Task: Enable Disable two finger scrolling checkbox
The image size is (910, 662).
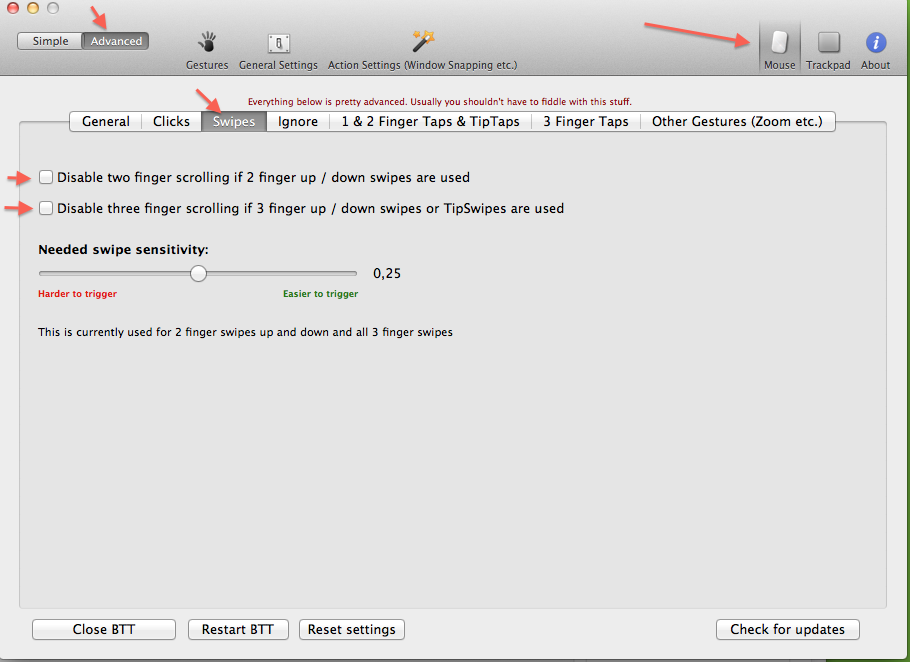Action: click(46, 177)
